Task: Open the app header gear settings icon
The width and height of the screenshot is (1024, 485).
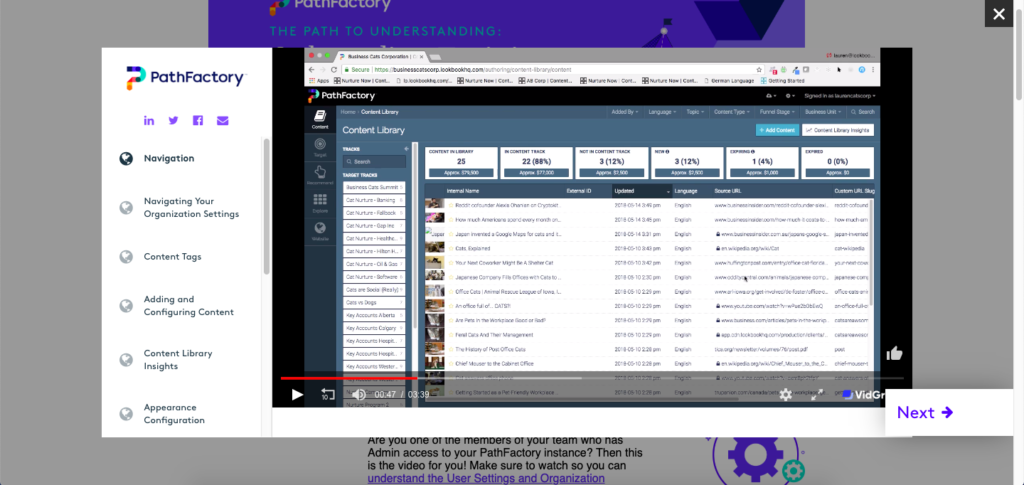Action: 788,96
